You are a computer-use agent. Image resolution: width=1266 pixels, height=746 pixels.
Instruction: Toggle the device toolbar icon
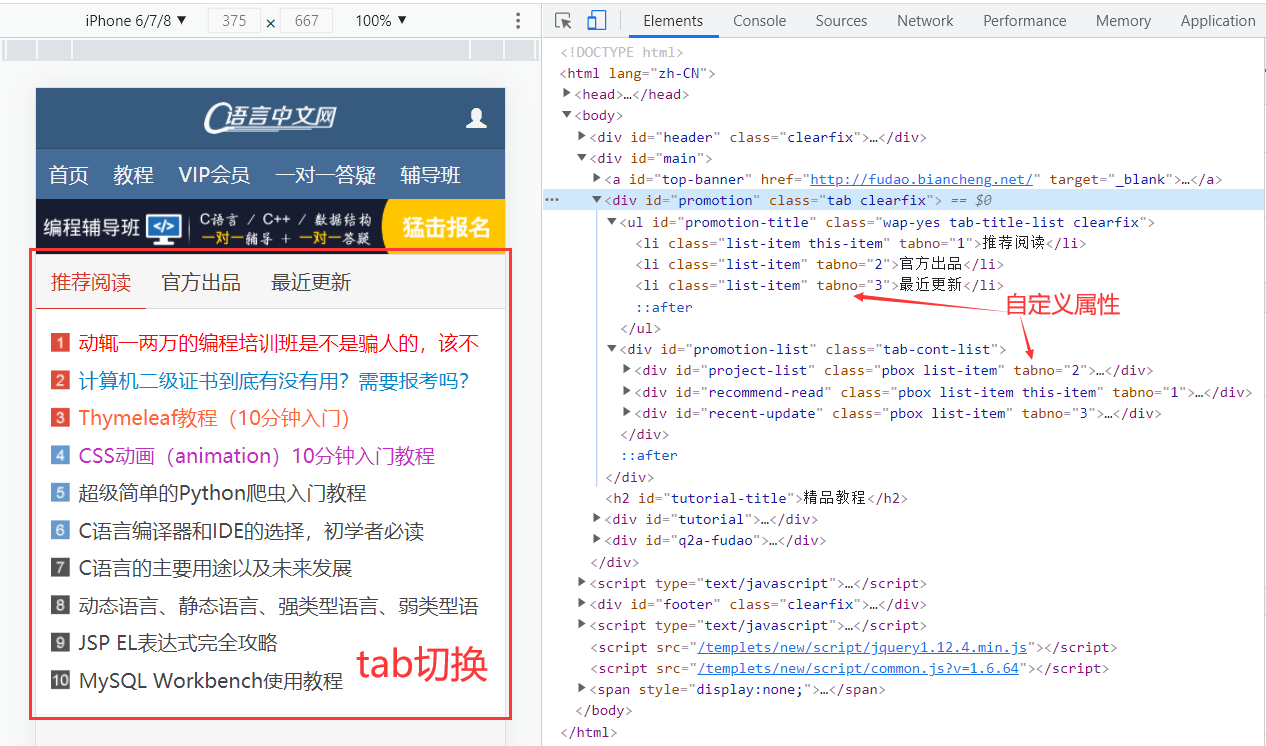coord(596,20)
